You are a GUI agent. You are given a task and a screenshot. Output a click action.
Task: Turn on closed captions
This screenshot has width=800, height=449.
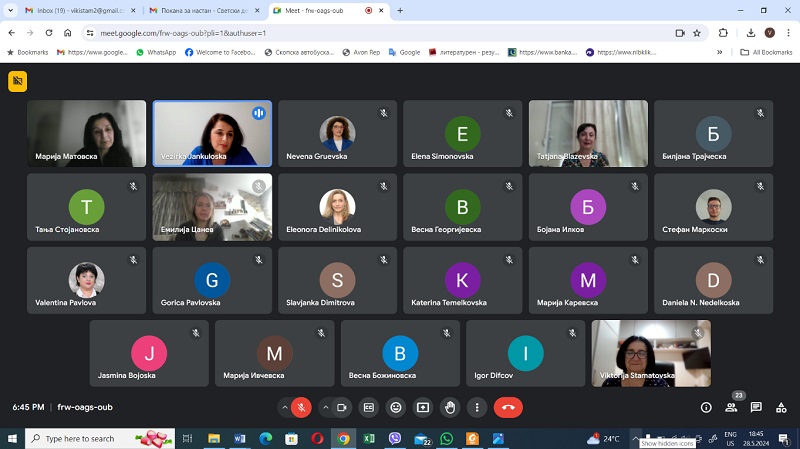[369, 407]
